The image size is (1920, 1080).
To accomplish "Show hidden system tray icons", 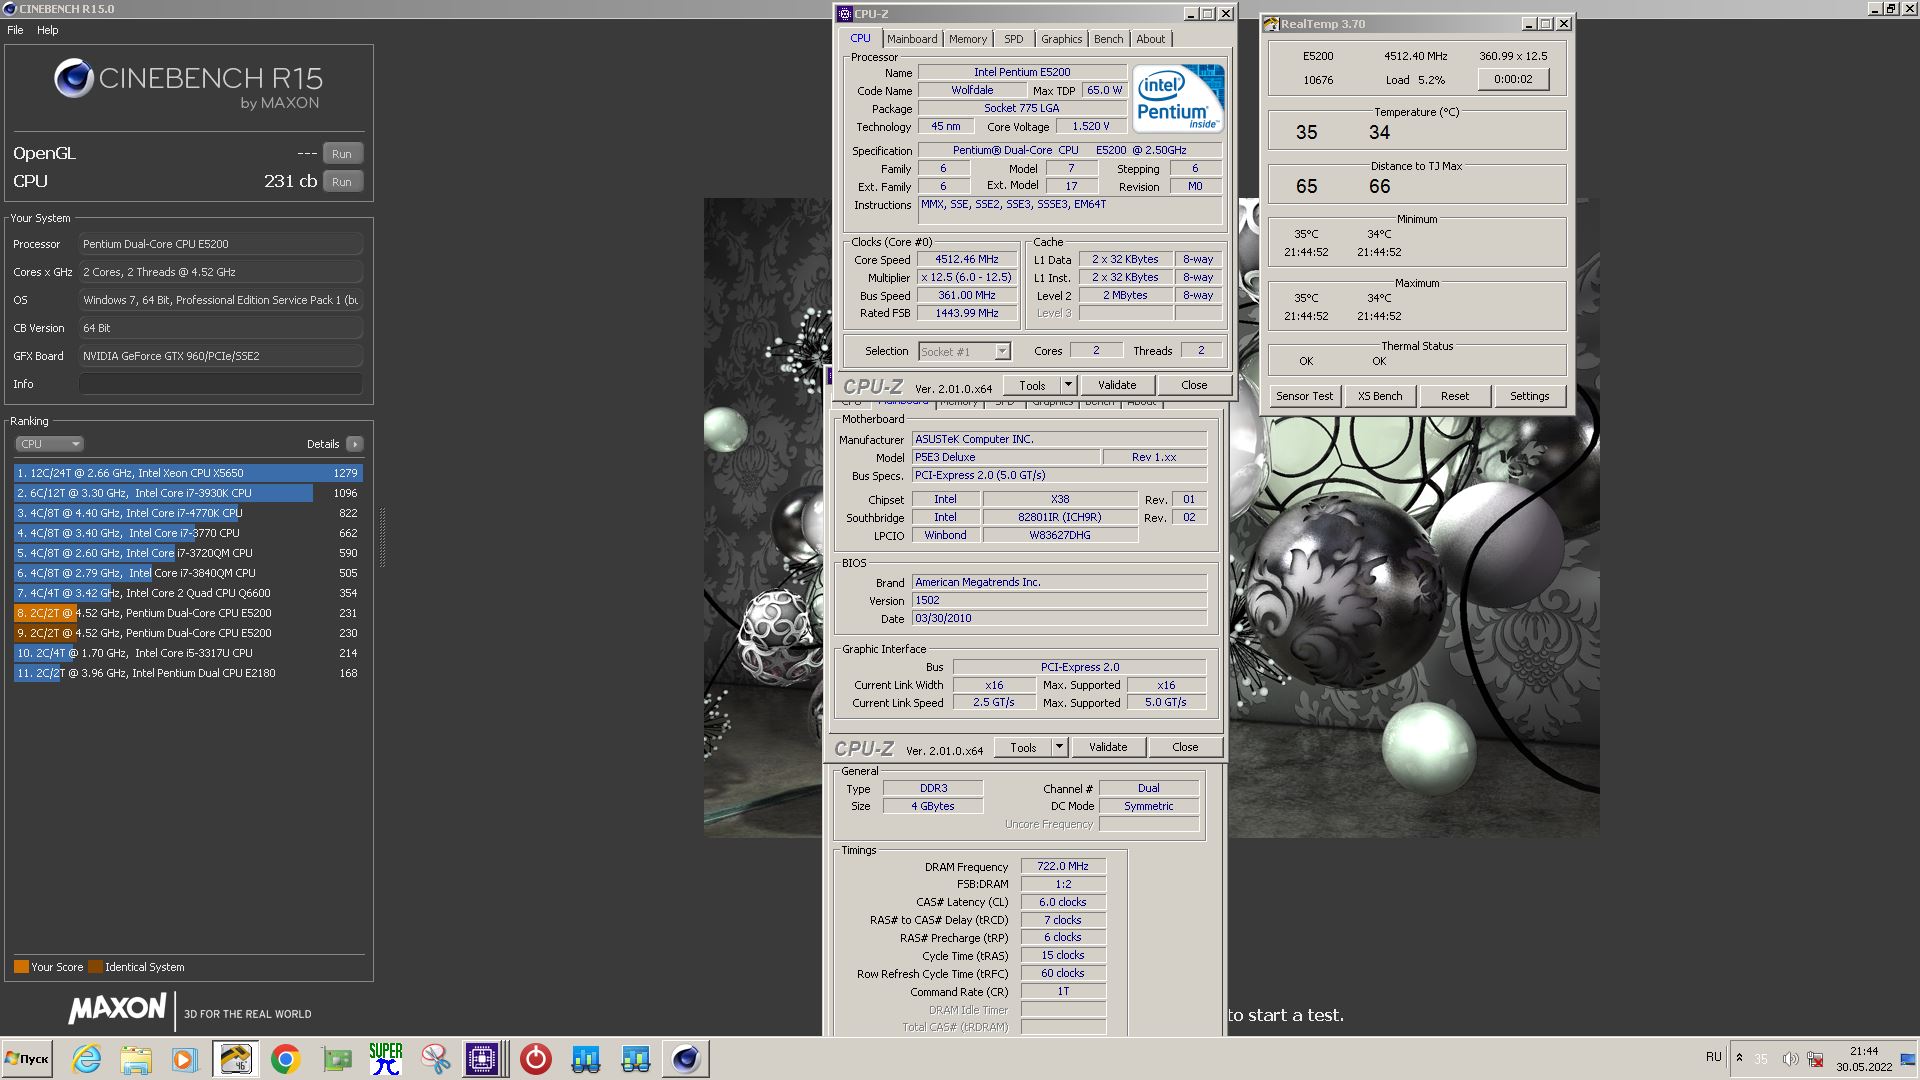I will point(1740,1058).
